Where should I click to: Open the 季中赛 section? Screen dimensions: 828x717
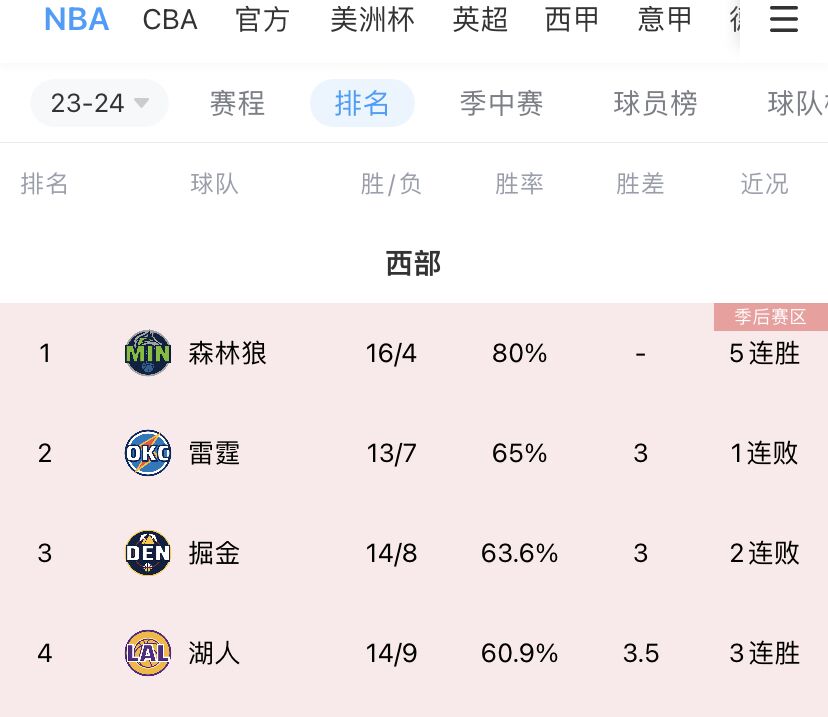click(502, 103)
